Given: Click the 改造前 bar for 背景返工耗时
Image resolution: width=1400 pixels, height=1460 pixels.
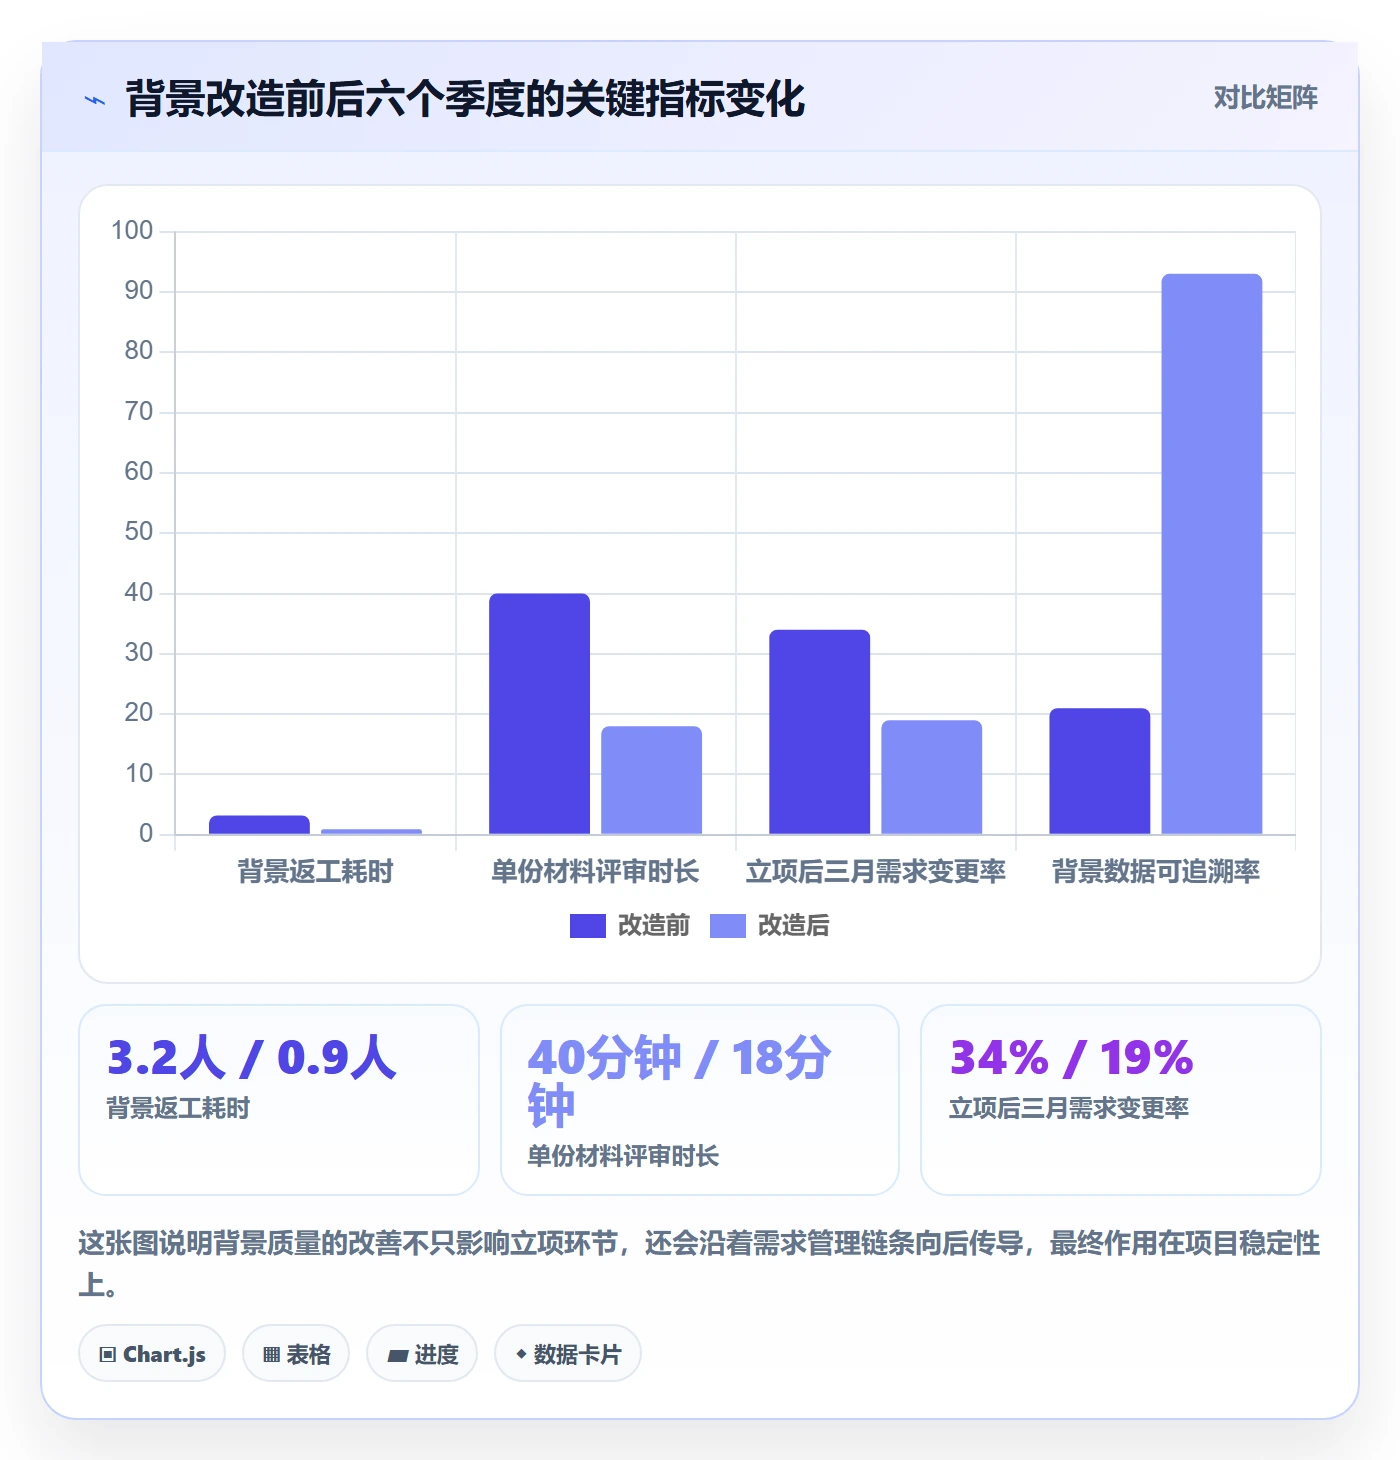Looking at the screenshot, I should click(x=259, y=825).
